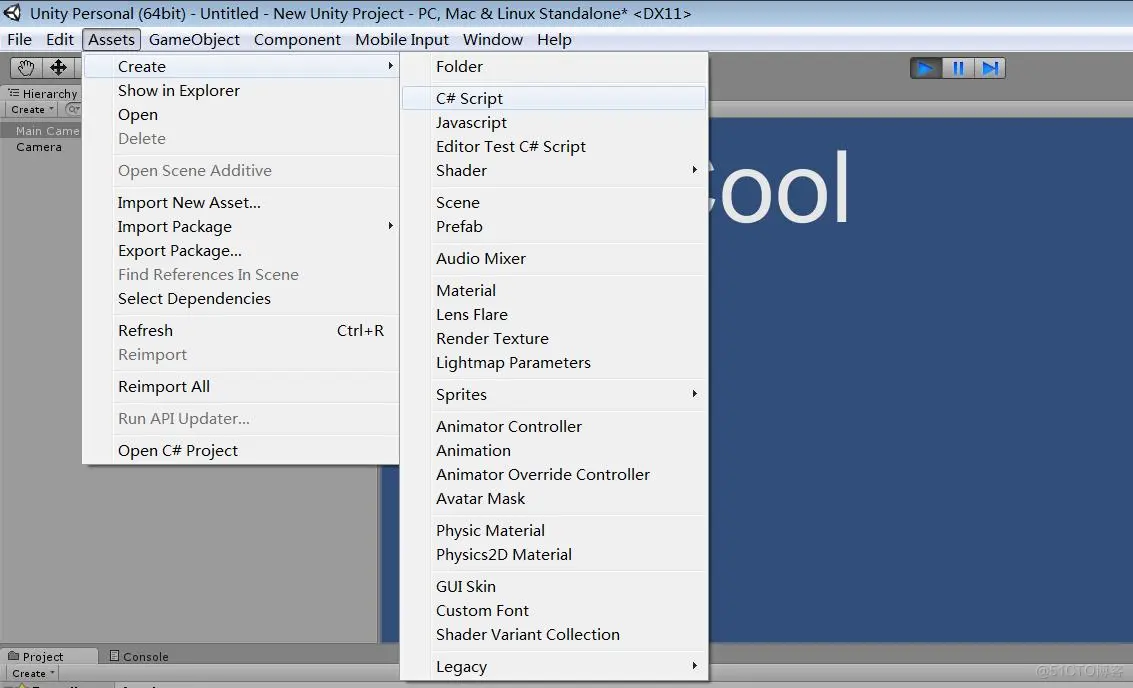Image resolution: width=1133 pixels, height=688 pixels.
Task: Create an Audio Mixer
Action: point(553,258)
